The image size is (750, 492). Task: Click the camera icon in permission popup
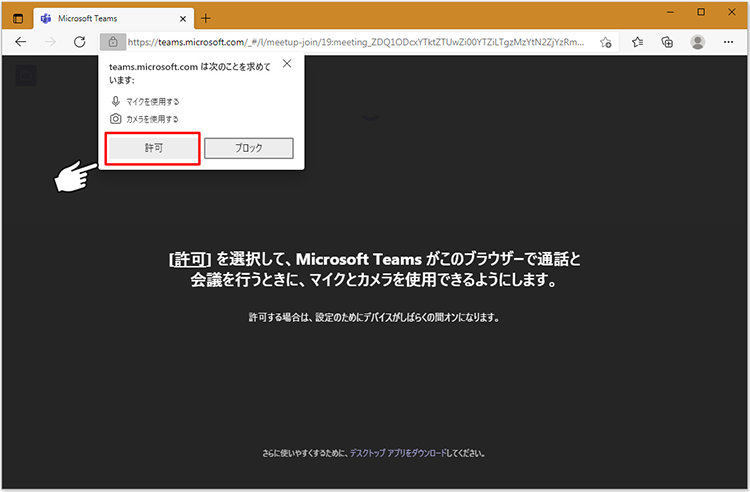[x=115, y=119]
